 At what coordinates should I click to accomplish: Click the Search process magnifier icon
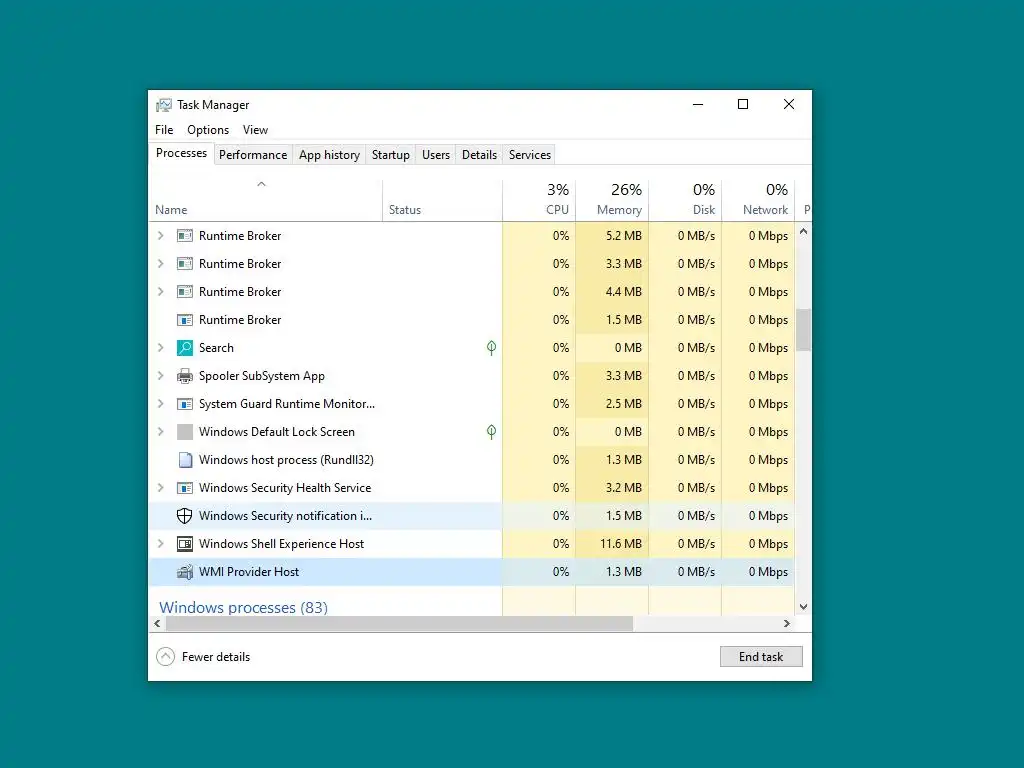click(185, 347)
